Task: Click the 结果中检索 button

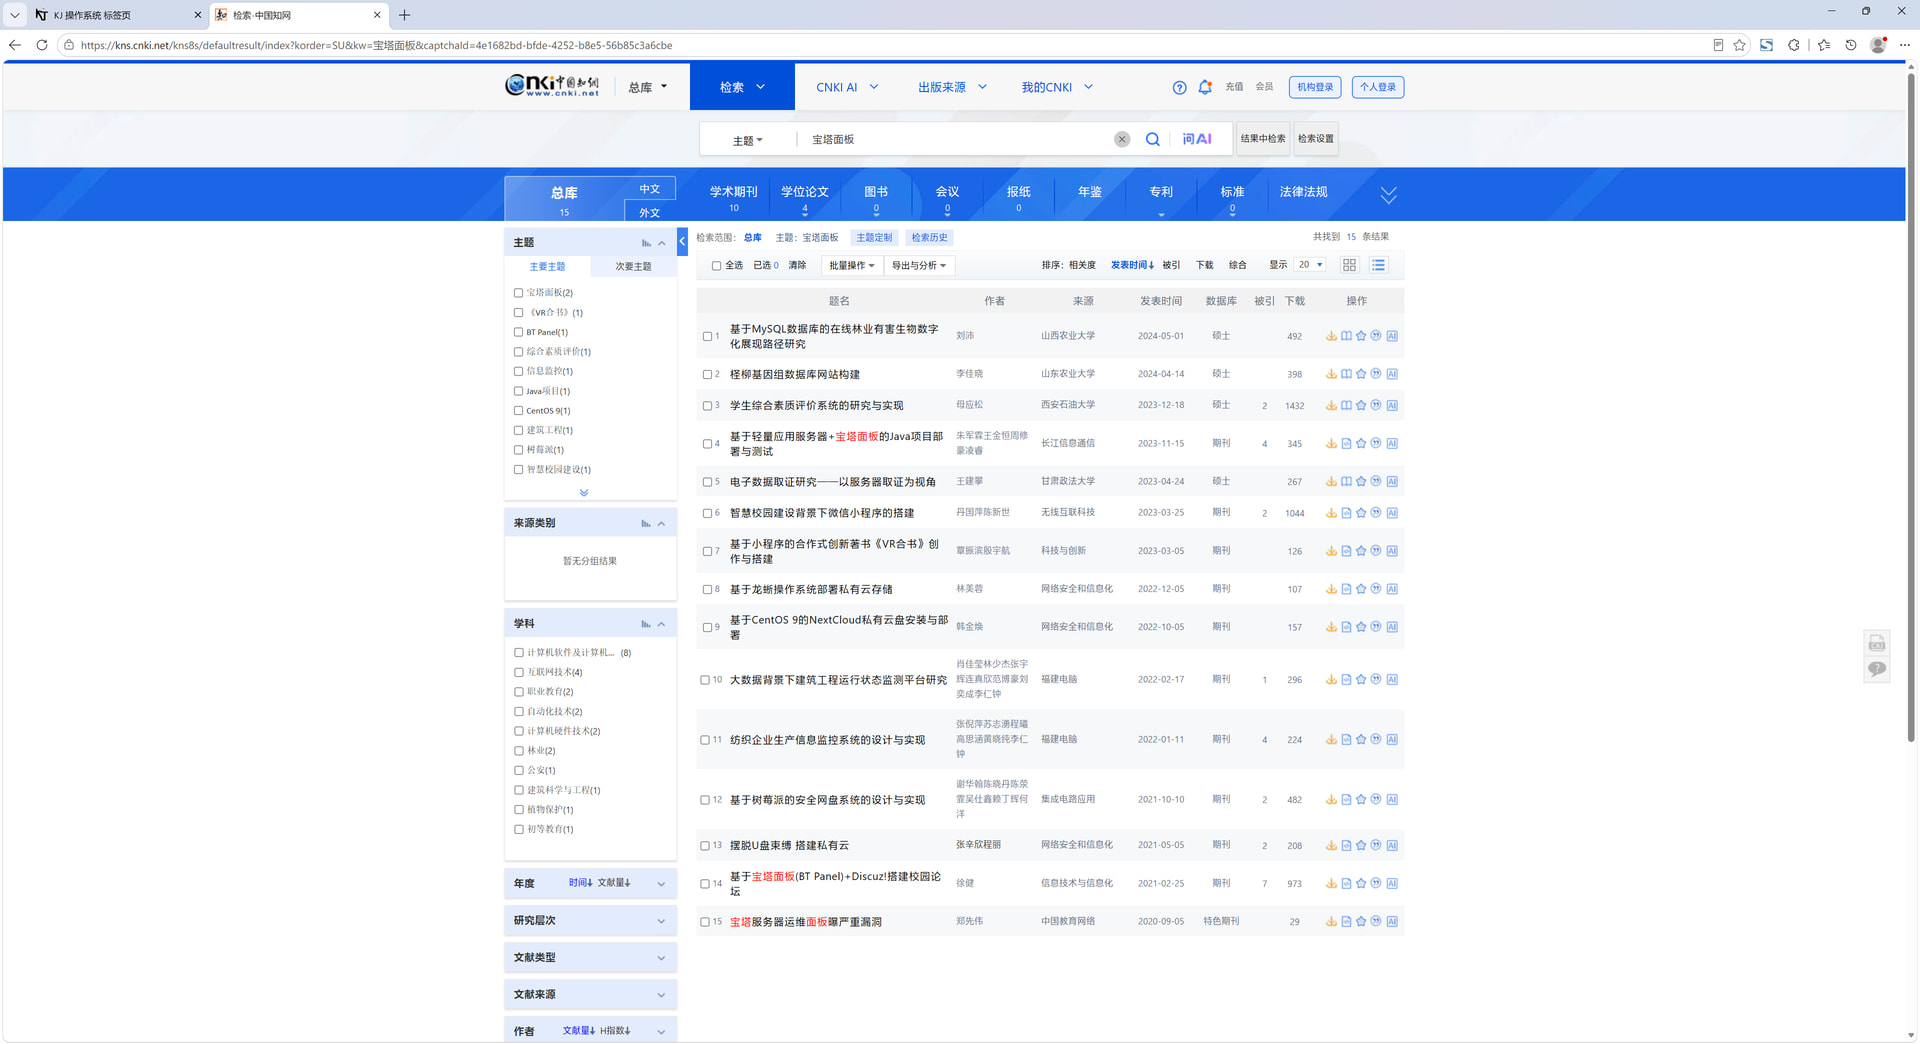Action: [1263, 139]
